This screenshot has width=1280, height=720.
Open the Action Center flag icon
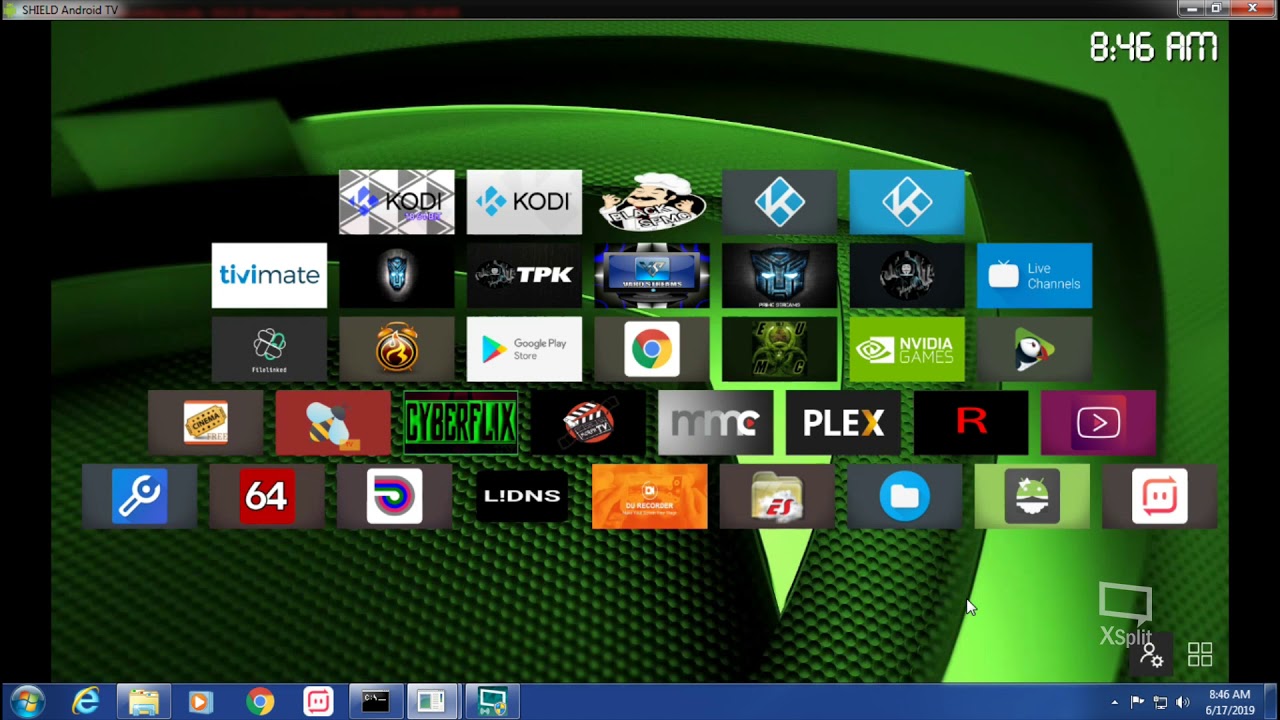(1137, 702)
